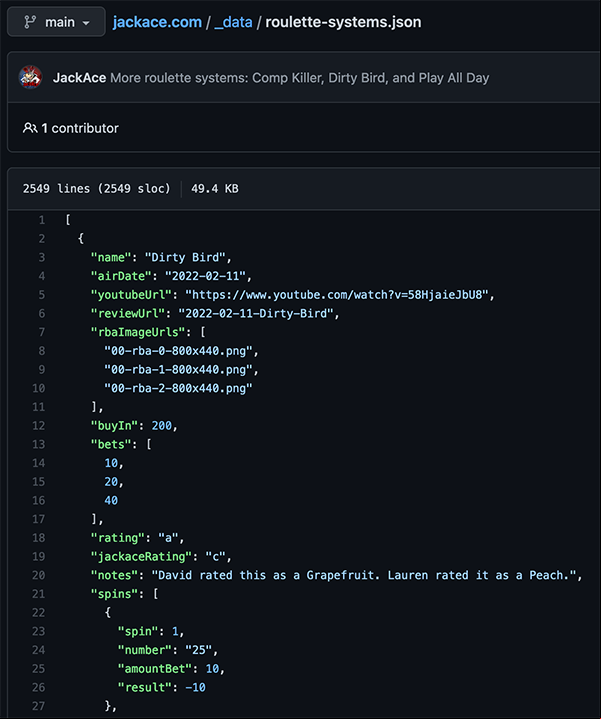
Task: Open the main branch dropdown
Action: tap(56, 22)
